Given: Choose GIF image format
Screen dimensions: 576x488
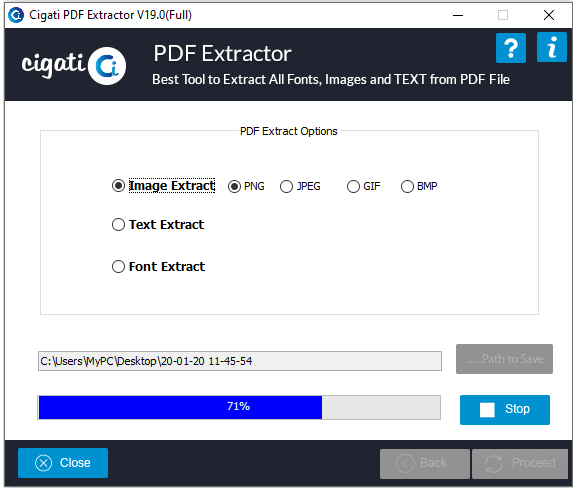Looking at the screenshot, I should click(x=353, y=186).
